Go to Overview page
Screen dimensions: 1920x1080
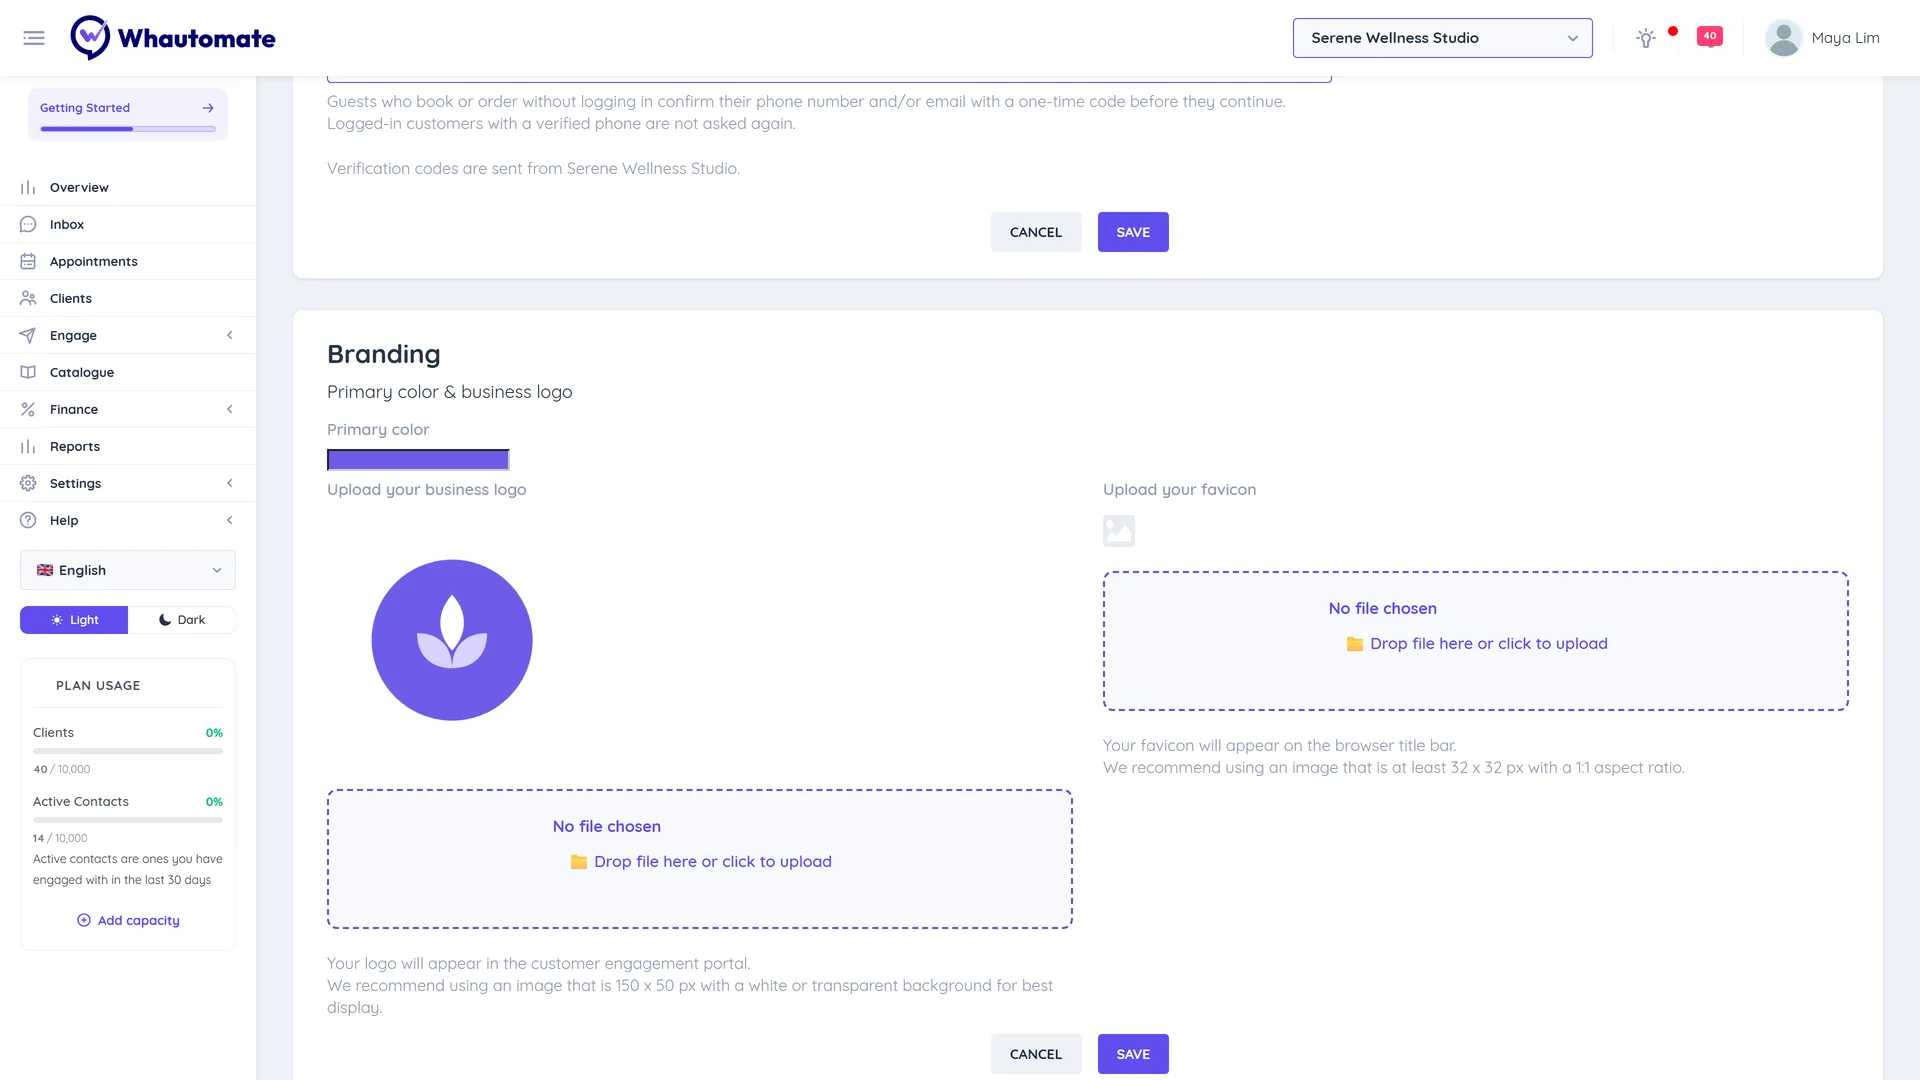128,188
